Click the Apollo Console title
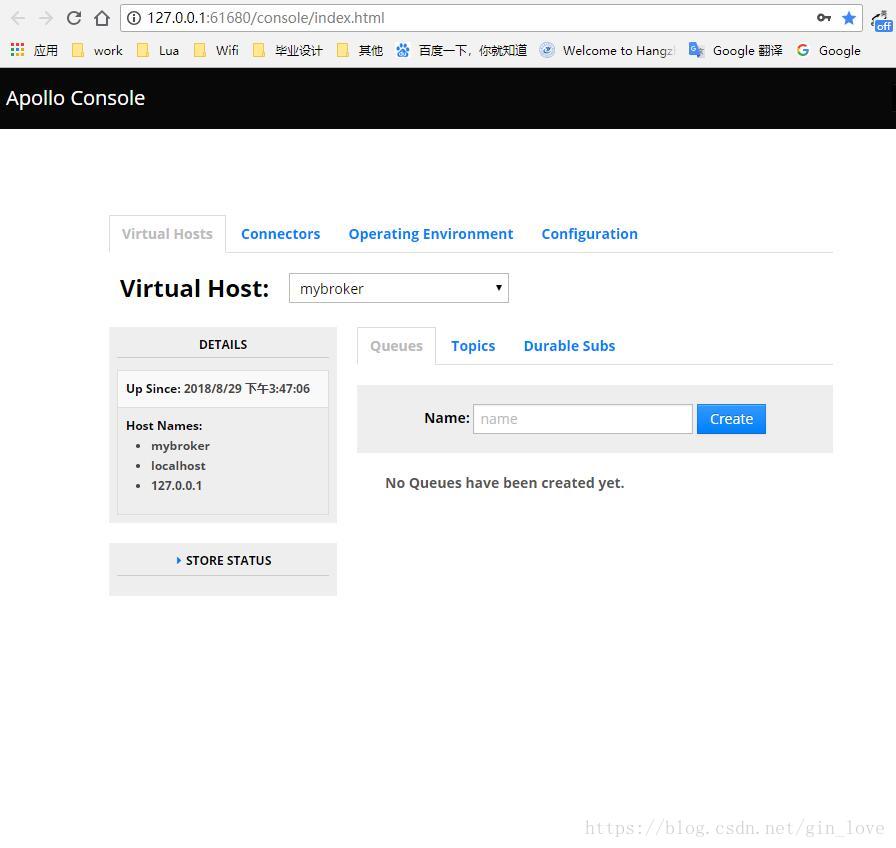Viewport: 896px width, 848px height. click(x=75, y=98)
